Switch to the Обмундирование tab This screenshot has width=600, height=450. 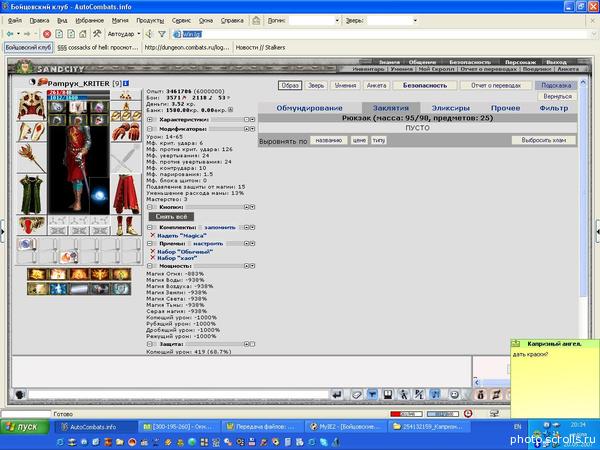click(x=309, y=108)
